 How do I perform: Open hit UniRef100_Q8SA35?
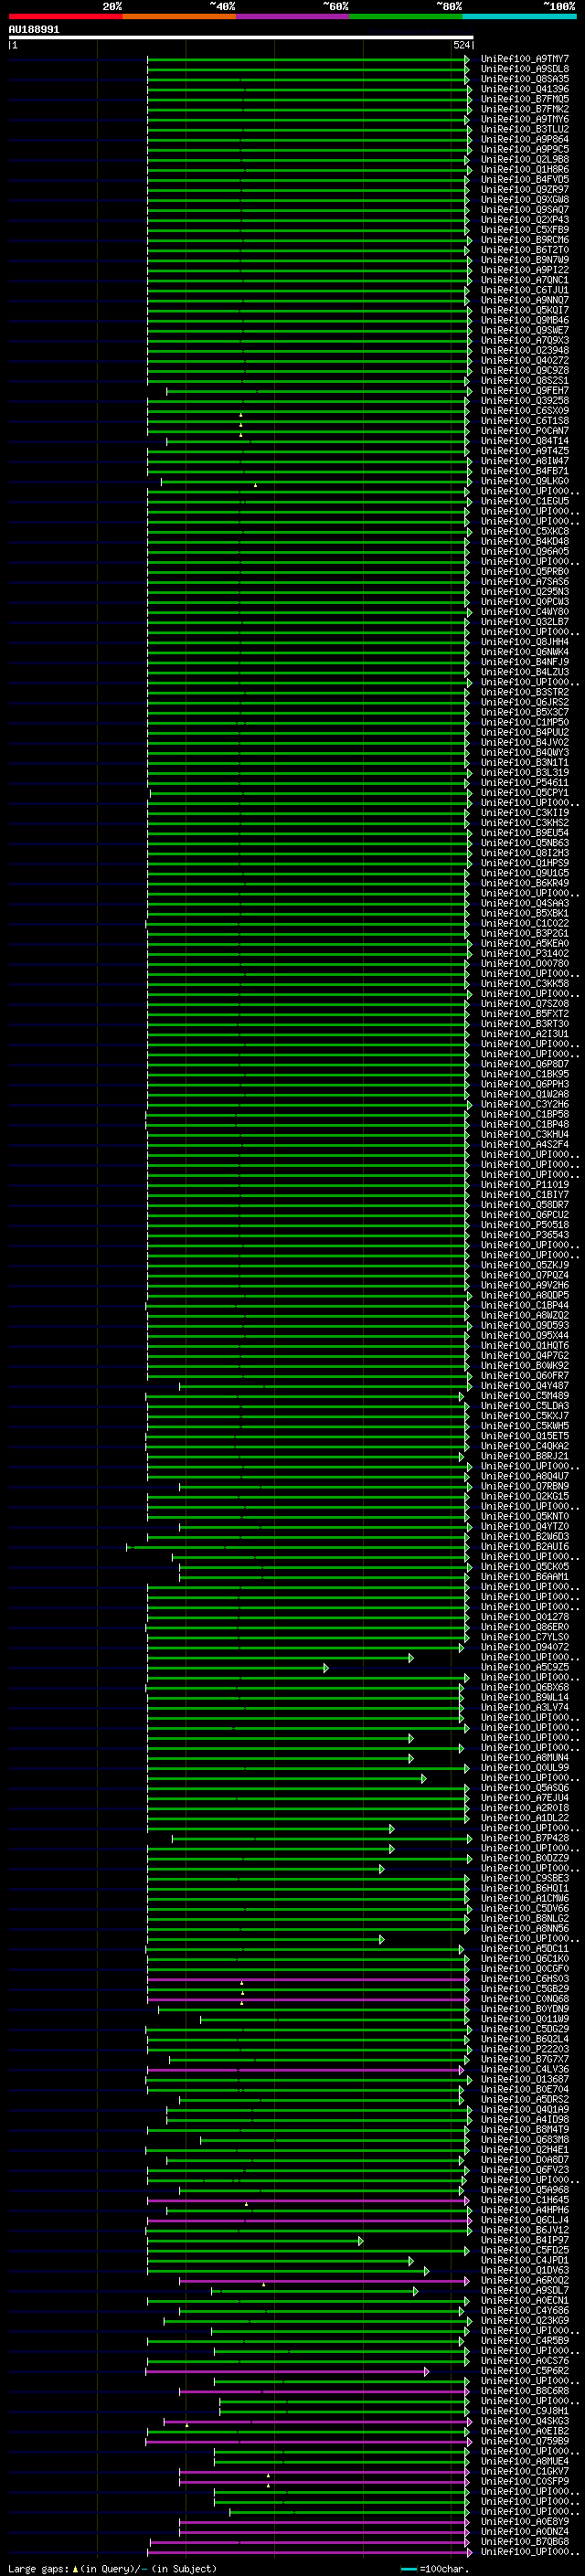tap(524, 79)
